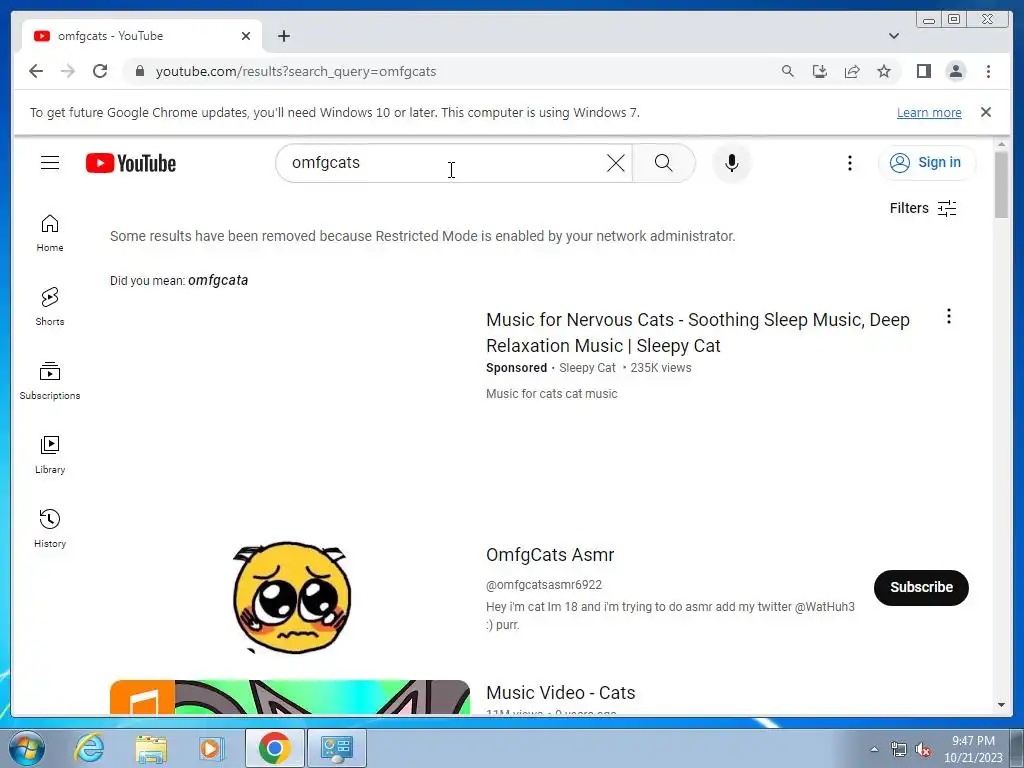This screenshot has height=768, width=1024.
Task: Click the Sign in button
Action: coord(927,163)
